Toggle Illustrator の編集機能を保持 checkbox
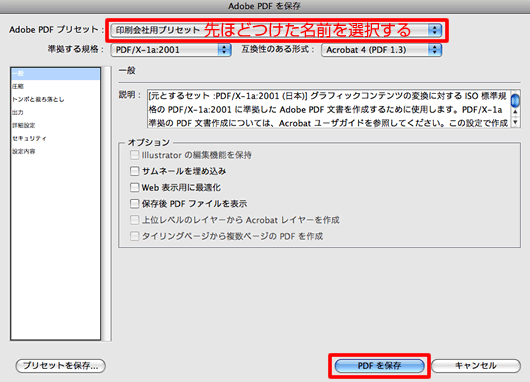530x382 pixels. (135, 155)
